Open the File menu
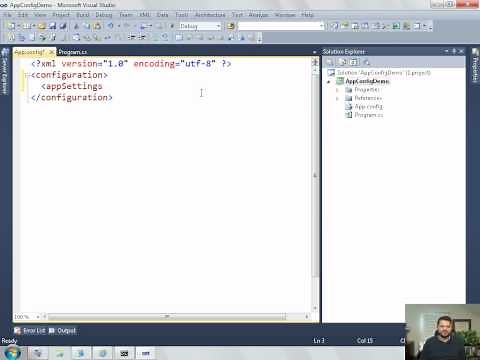The image size is (480, 360). coord(7,15)
